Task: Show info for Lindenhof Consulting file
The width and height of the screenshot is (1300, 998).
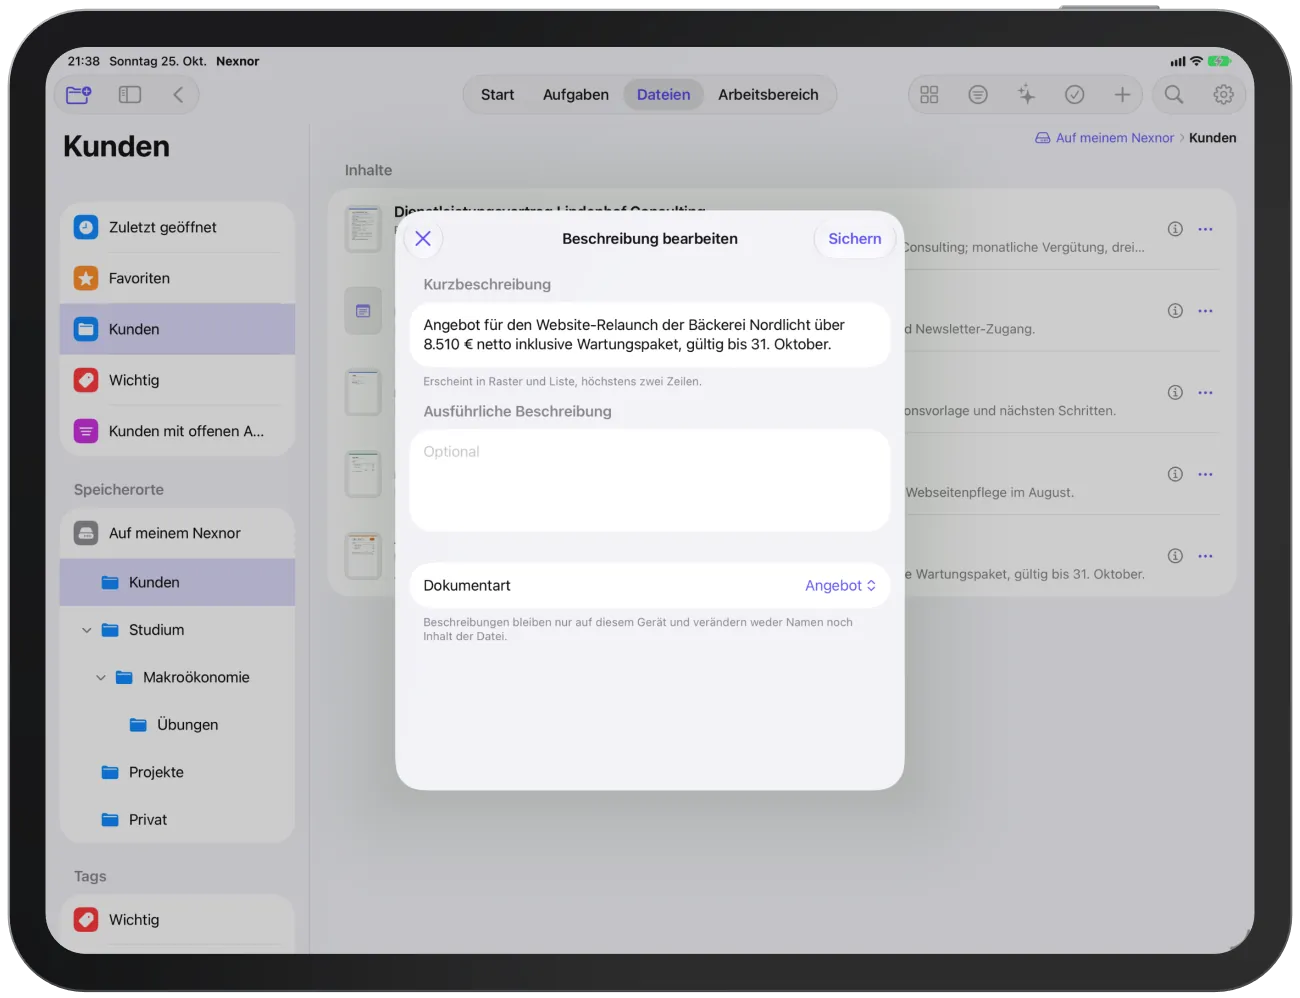Action: pyautogui.click(x=1175, y=229)
